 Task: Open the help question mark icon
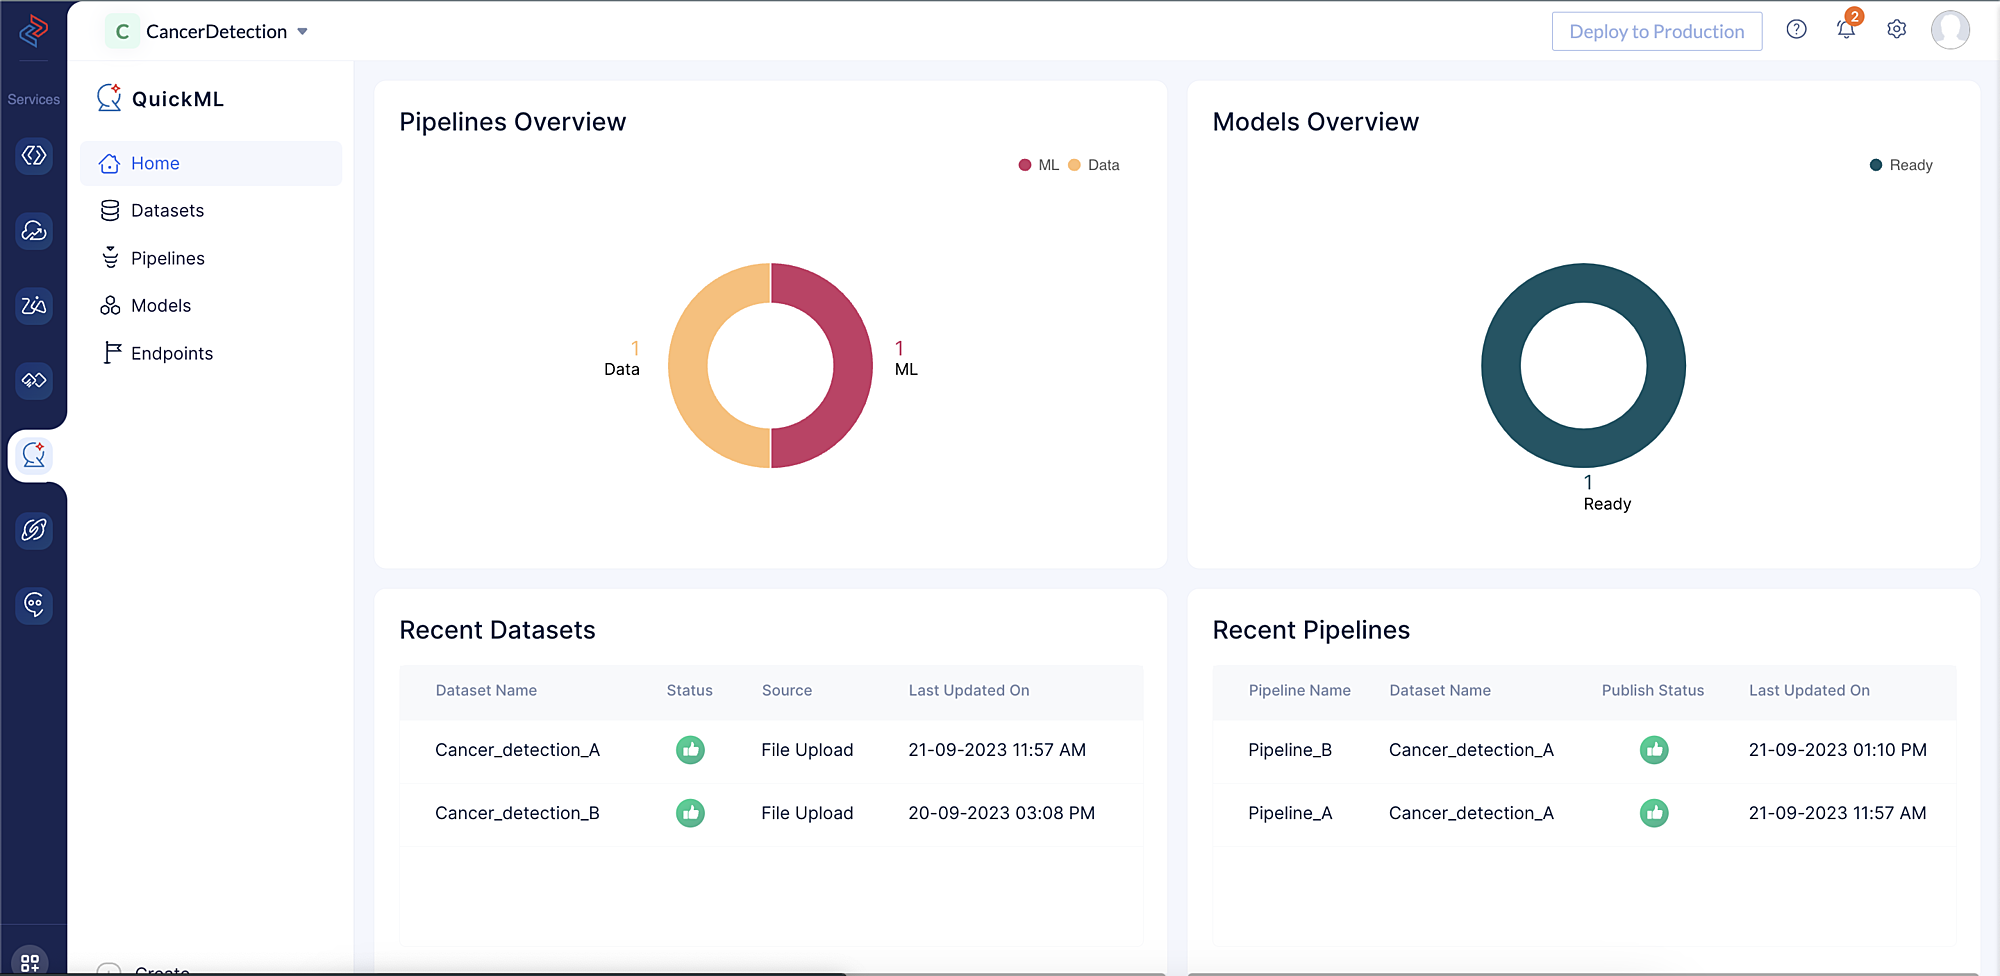pyautogui.click(x=1796, y=30)
